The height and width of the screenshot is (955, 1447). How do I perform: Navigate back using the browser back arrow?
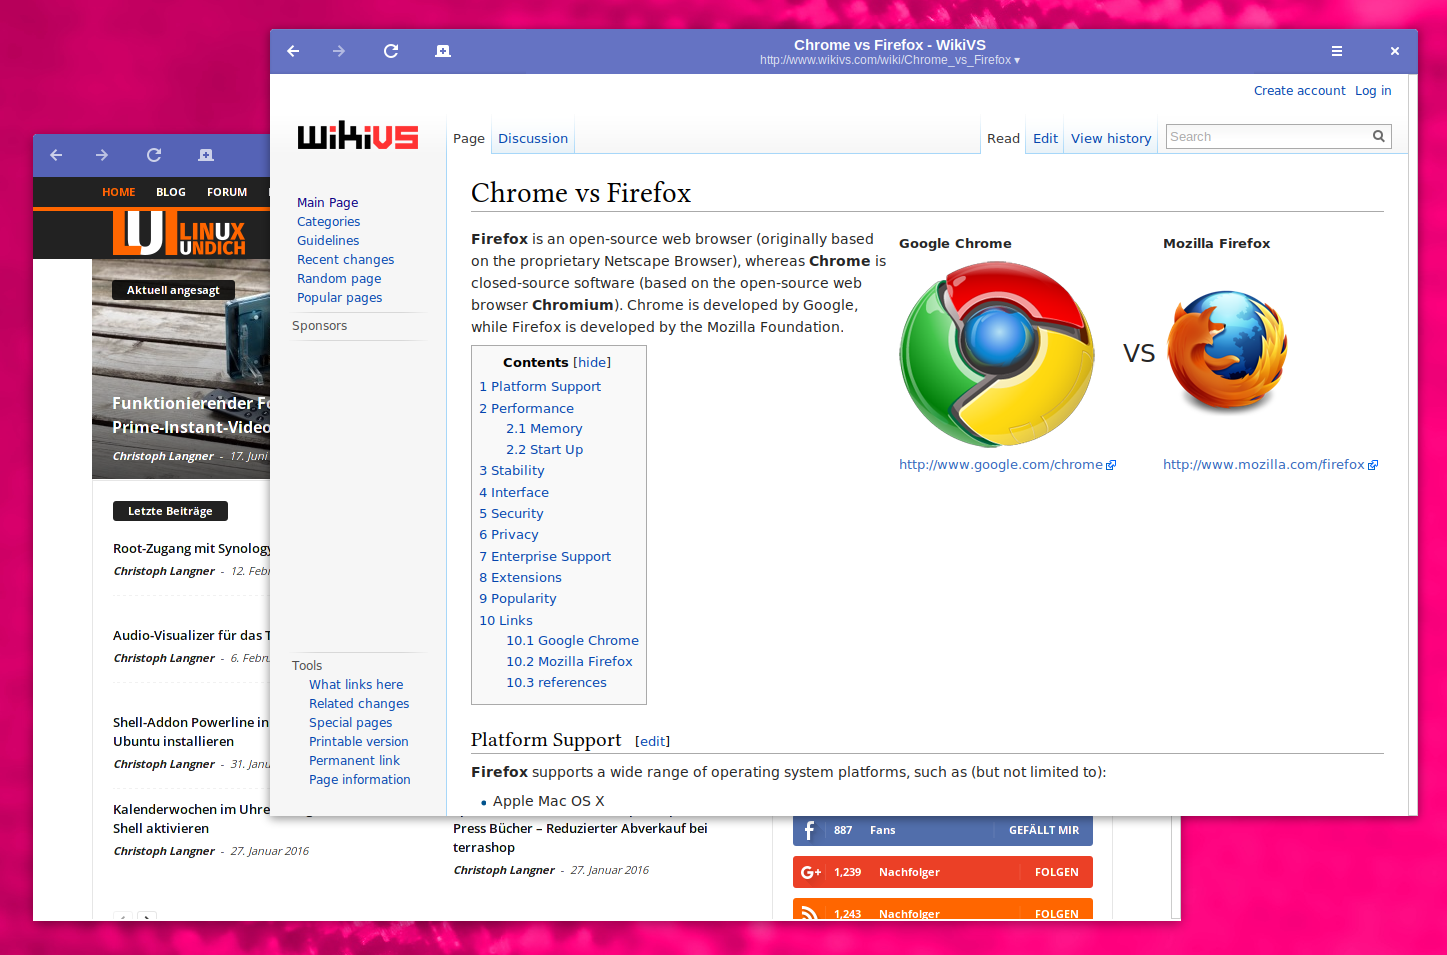coord(293,51)
